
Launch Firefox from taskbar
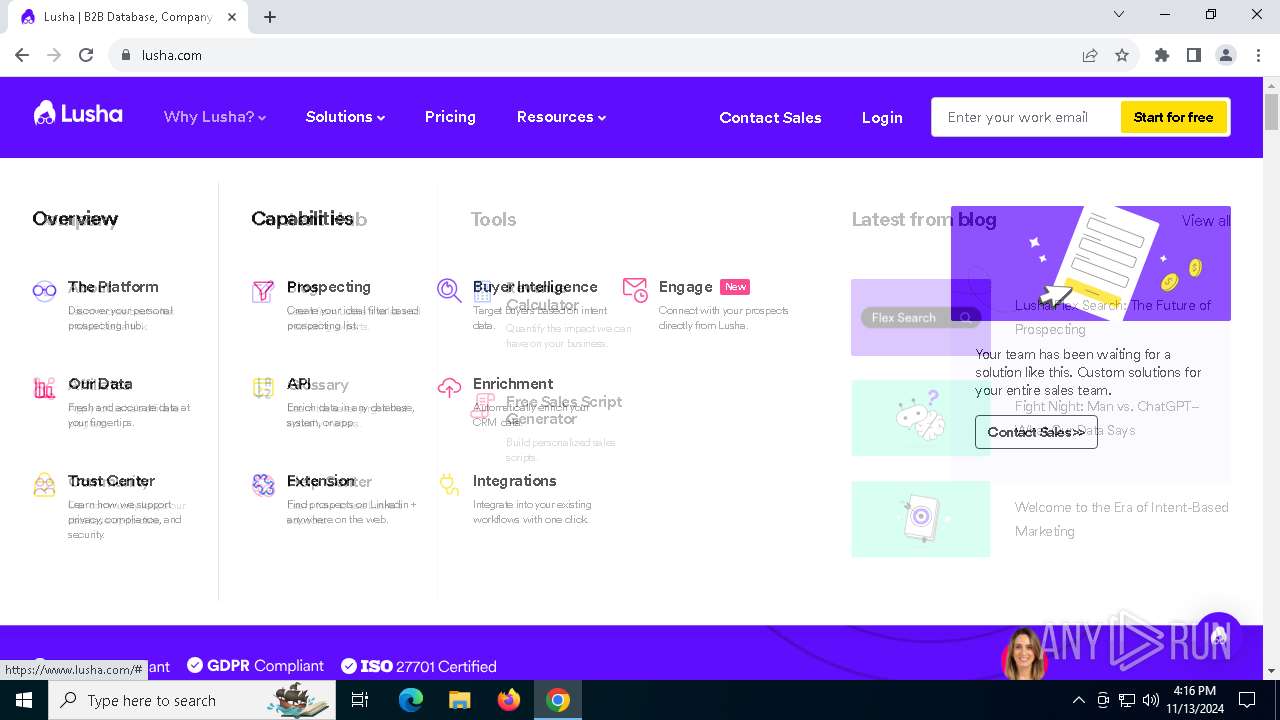pos(509,700)
